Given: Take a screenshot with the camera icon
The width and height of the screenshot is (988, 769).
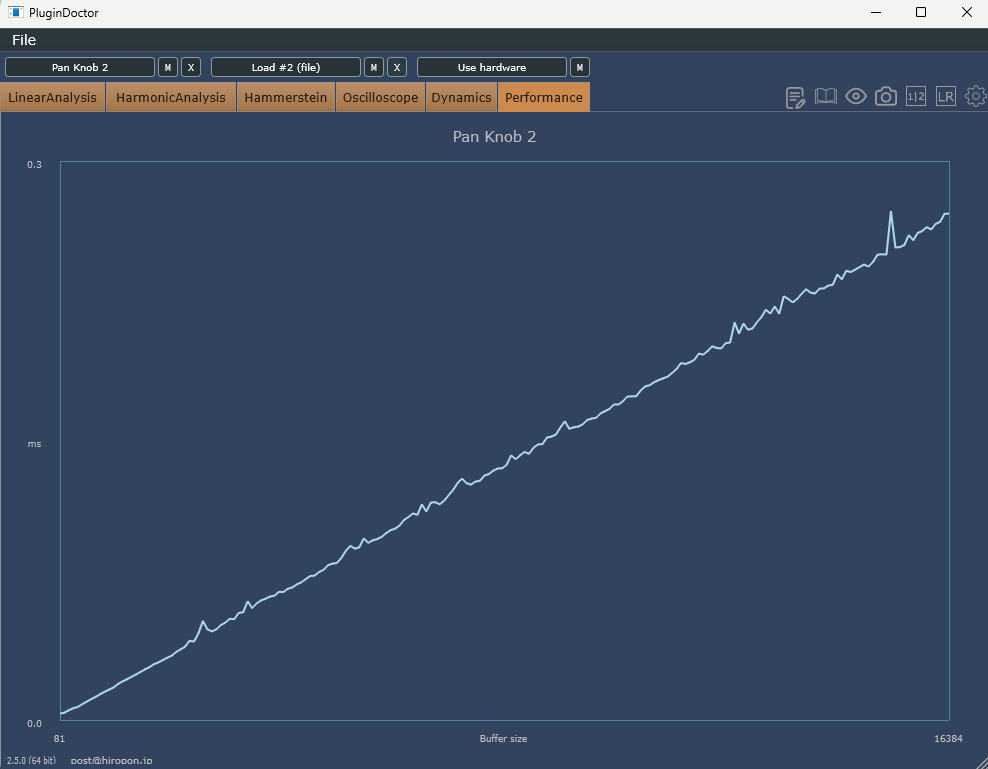Looking at the screenshot, I should pos(886,97).
